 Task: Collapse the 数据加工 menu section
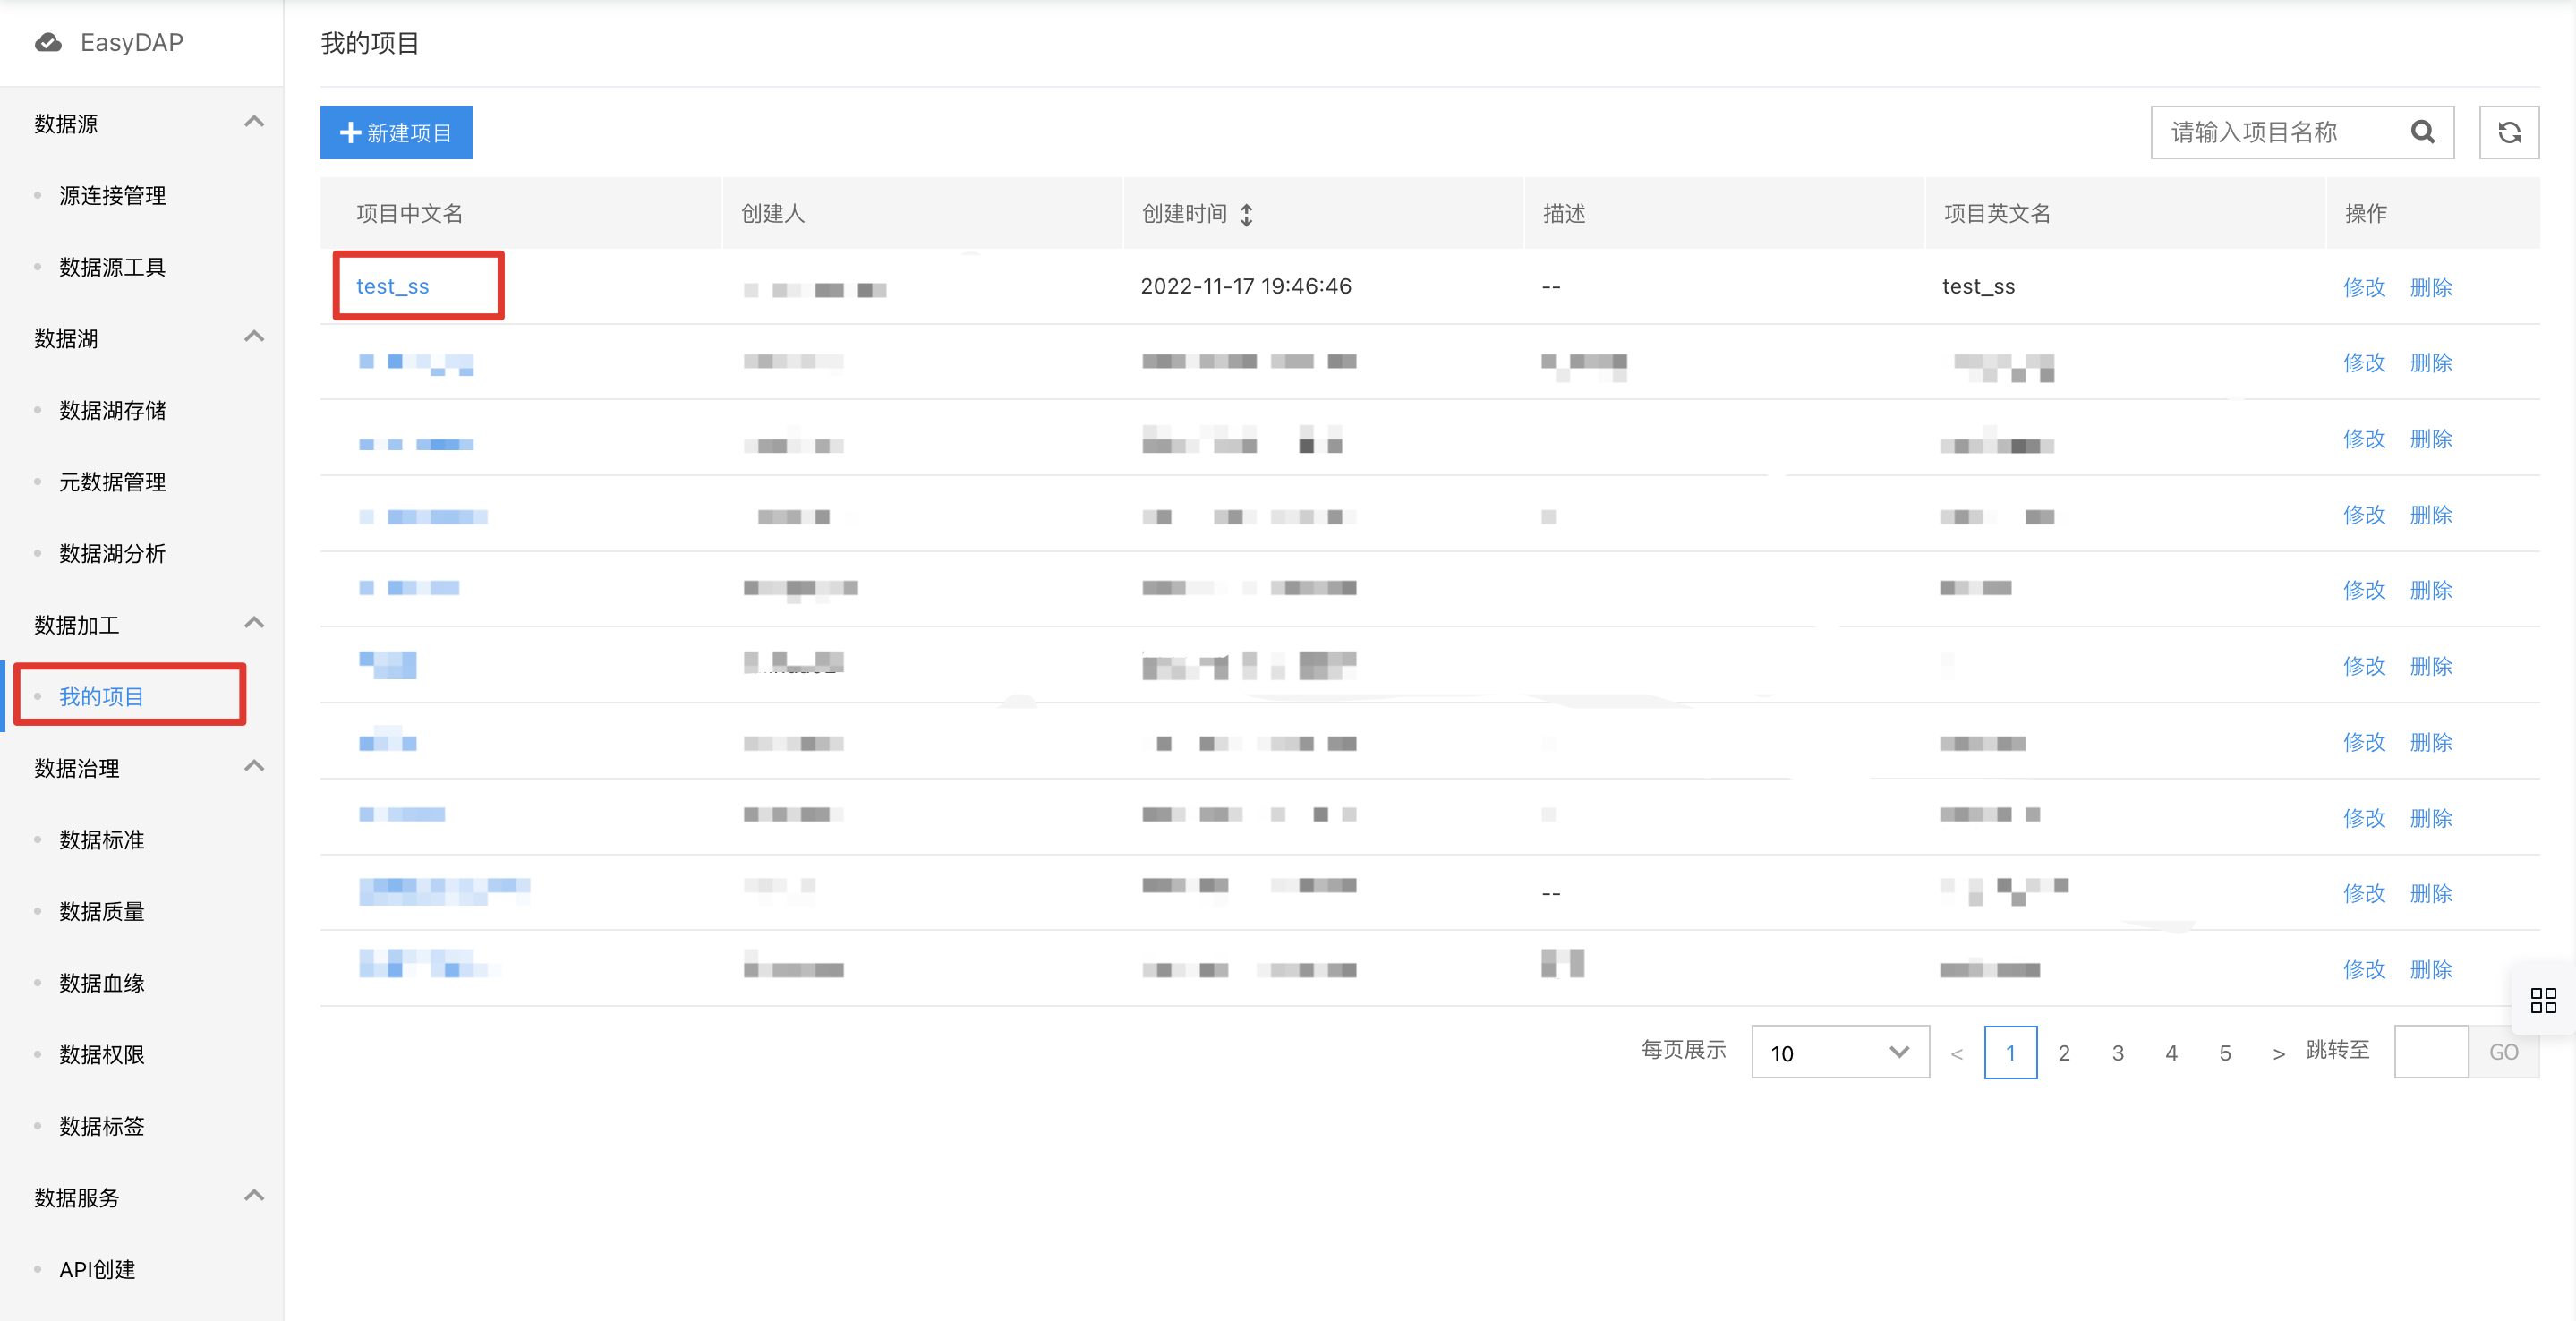click(254, 623)
